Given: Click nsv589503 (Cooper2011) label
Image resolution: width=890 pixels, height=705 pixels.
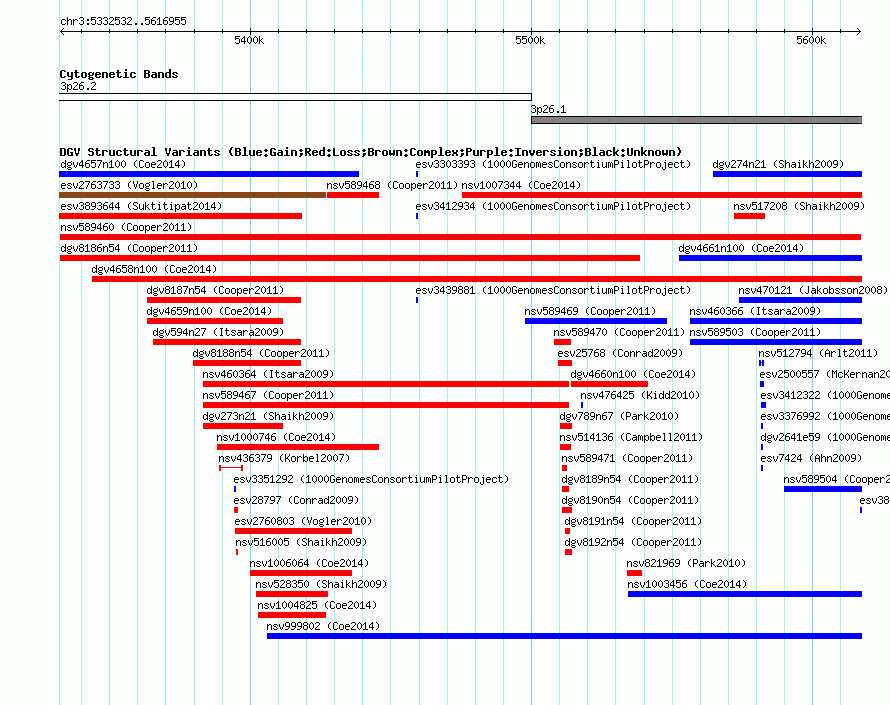Looking at the screenshot, I should [x=755, y=333].
